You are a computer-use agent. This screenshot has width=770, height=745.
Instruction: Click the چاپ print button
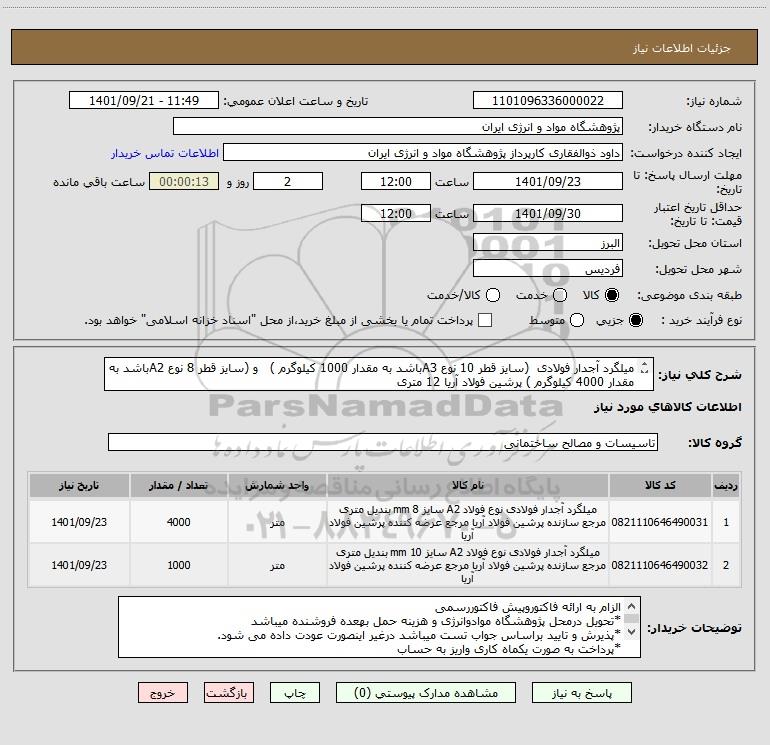tap(295, 693)
